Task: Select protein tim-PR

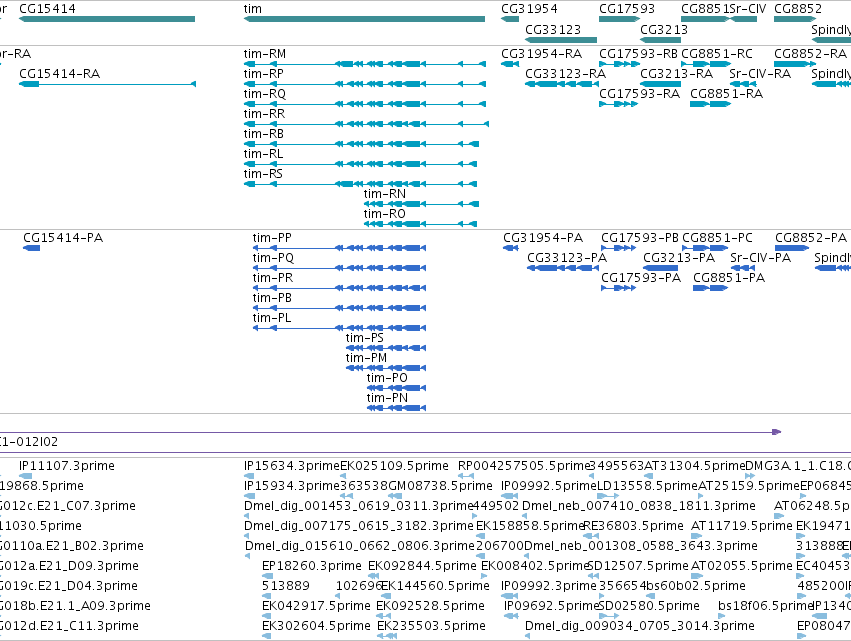Action: tap(339, 288)
